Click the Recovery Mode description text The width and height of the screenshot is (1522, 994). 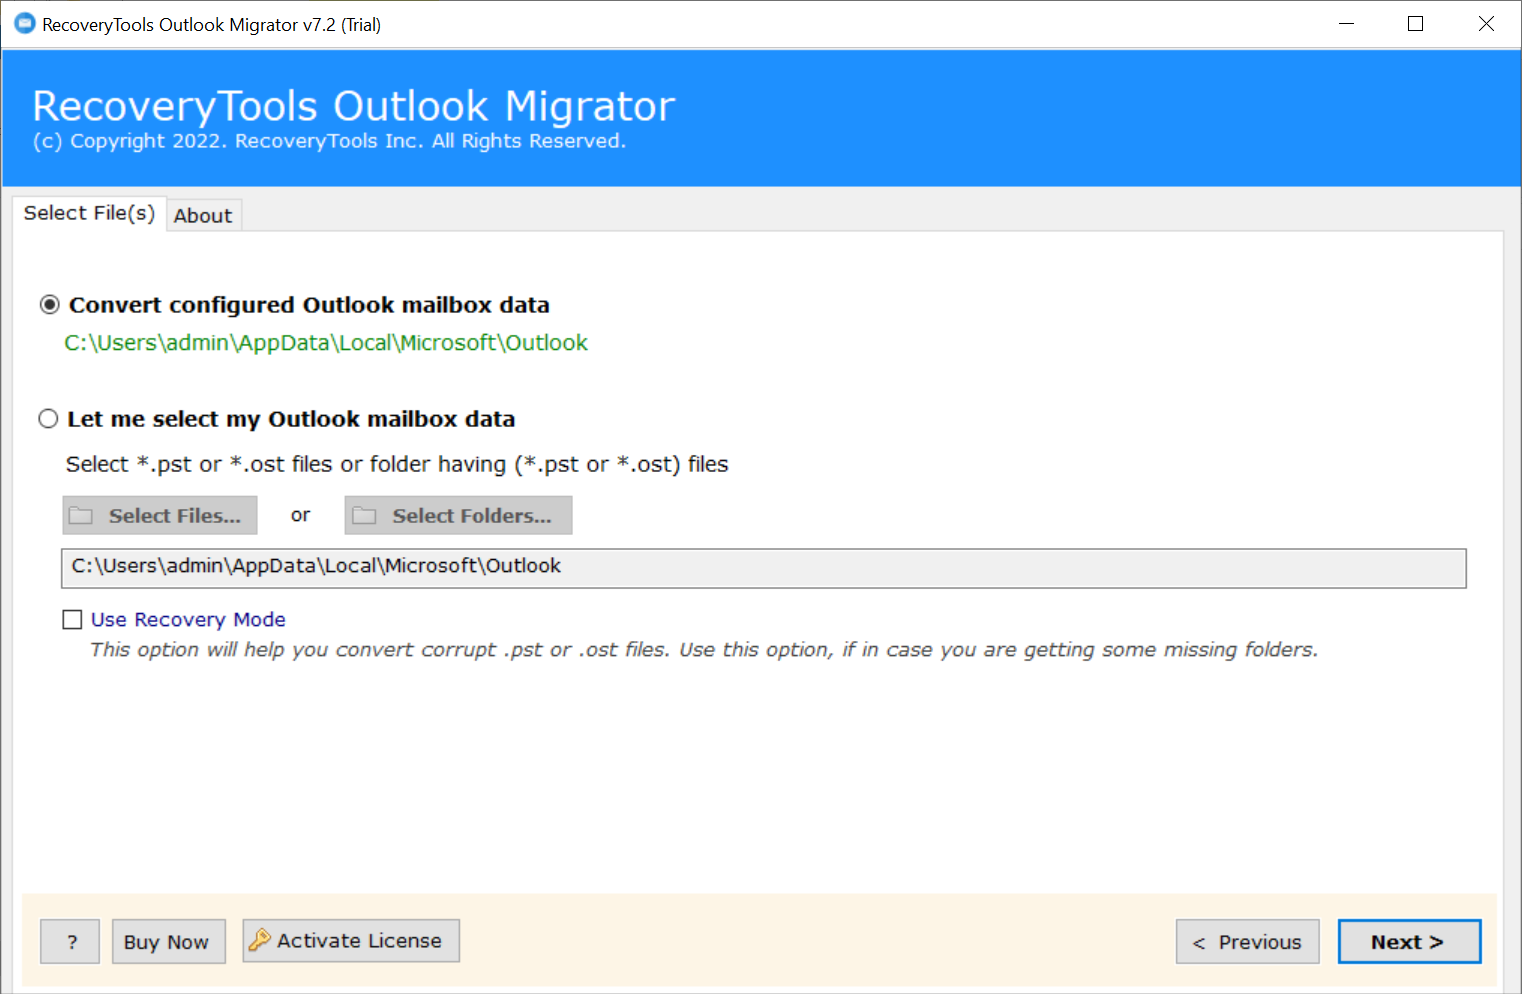coord(704,650)
